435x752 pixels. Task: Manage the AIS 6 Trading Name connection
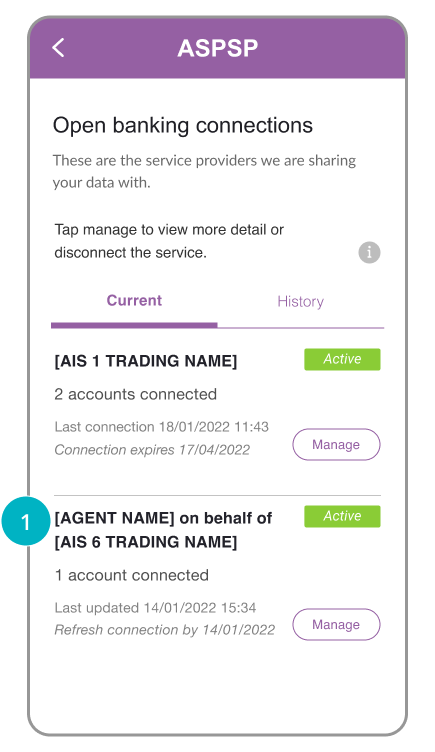pyautogui.click(x=336, y=624)
